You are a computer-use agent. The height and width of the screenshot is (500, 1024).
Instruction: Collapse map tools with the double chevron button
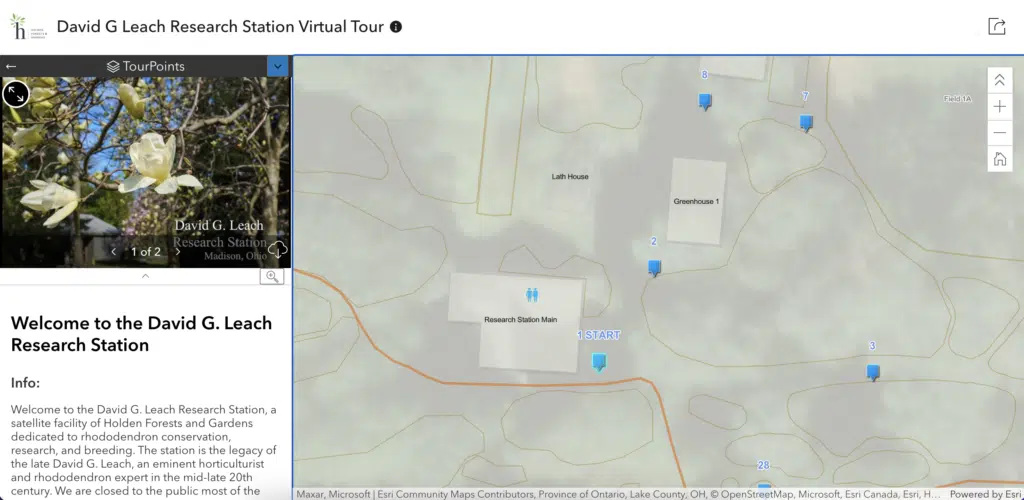[999, 80]
